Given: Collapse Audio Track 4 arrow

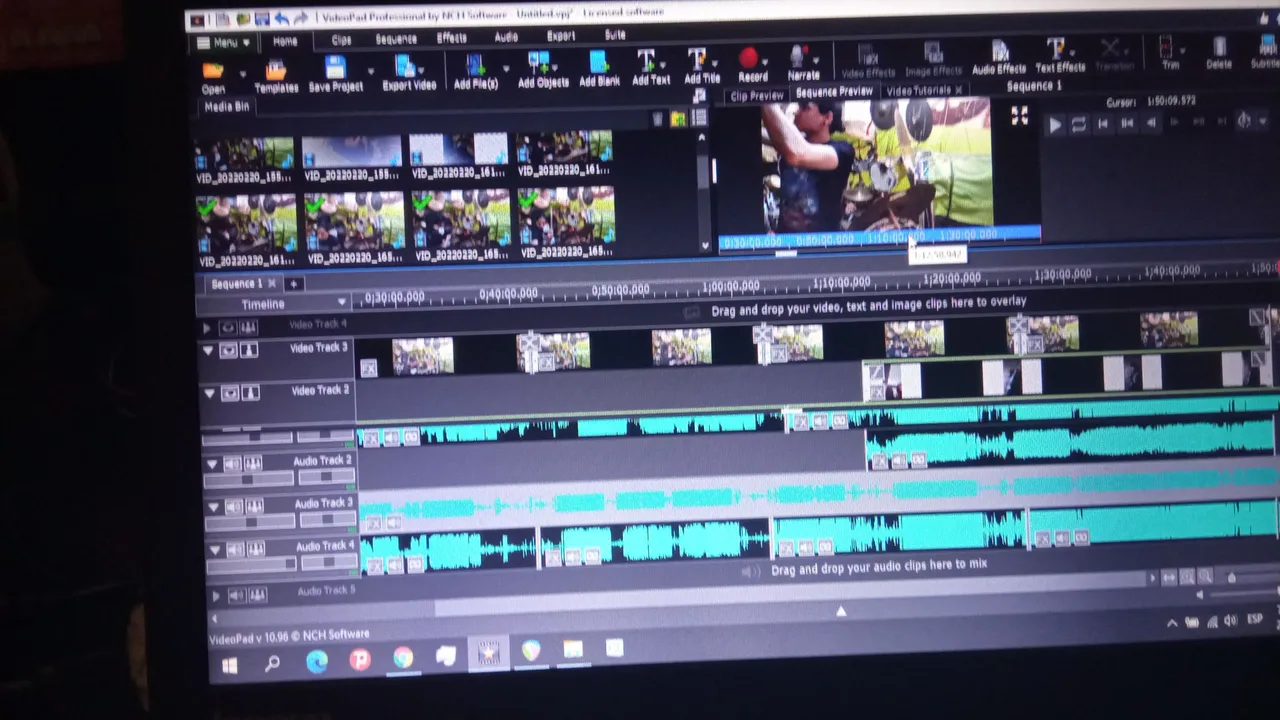Looking at the screenshot, I should pyautogui.click(x=214, y=550).
